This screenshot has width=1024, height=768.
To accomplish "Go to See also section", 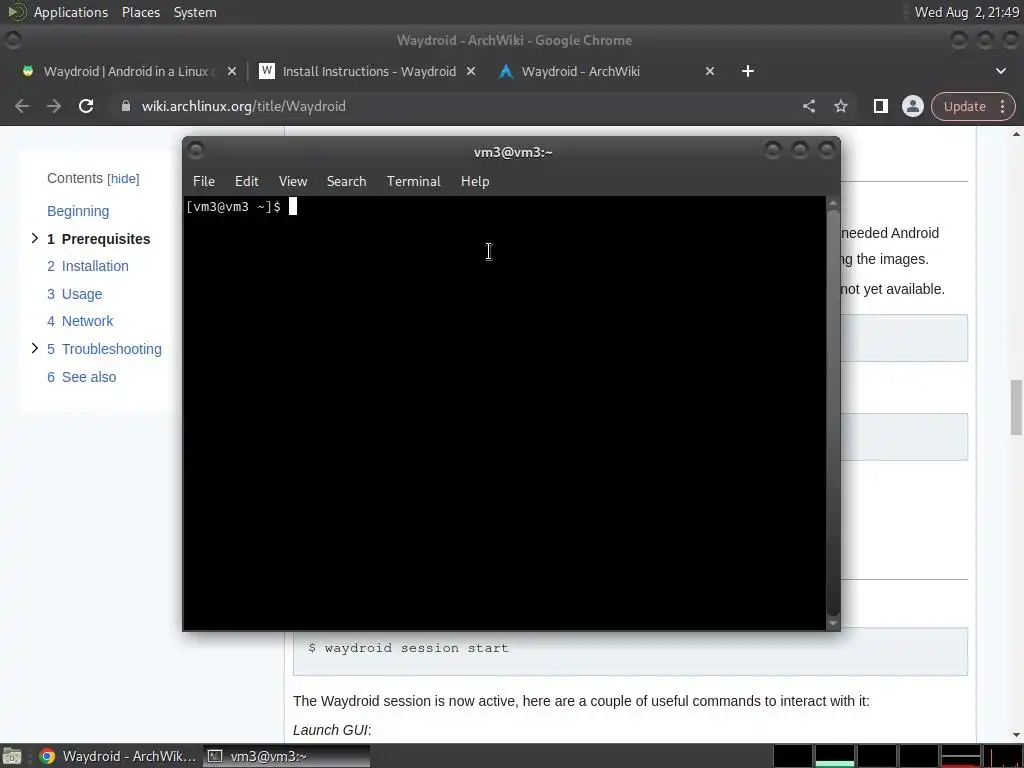I will pyautogui.click(x=82, y=377).
